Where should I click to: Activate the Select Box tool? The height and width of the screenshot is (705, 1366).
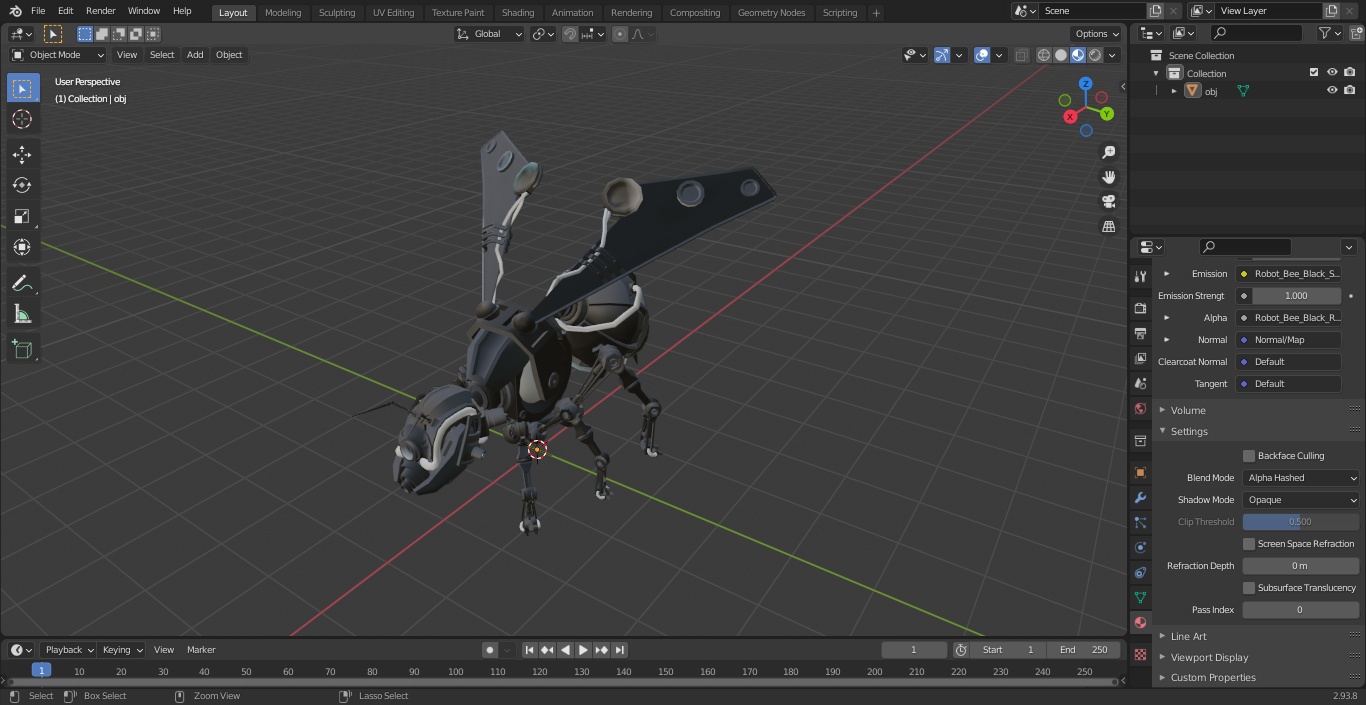click(x=22, y=88)
